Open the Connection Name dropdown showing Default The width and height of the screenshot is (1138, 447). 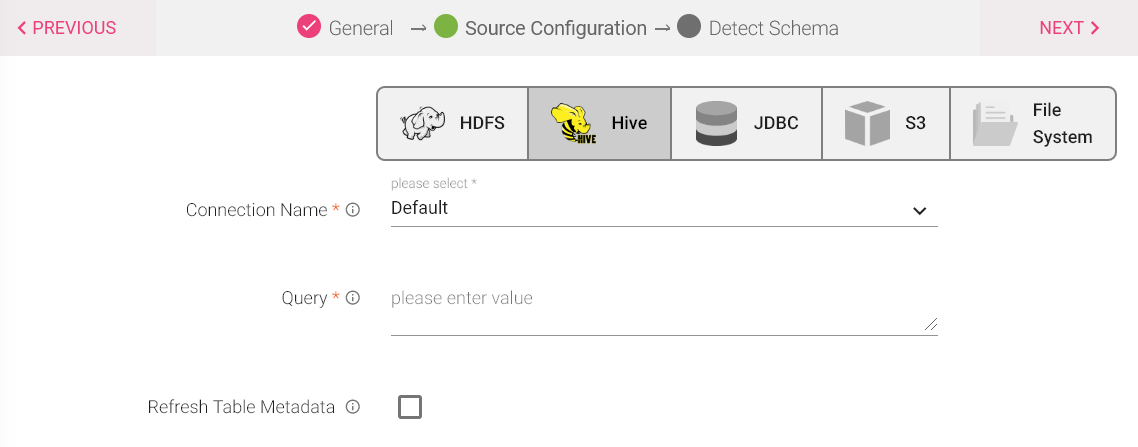click(x=664, y=209)
